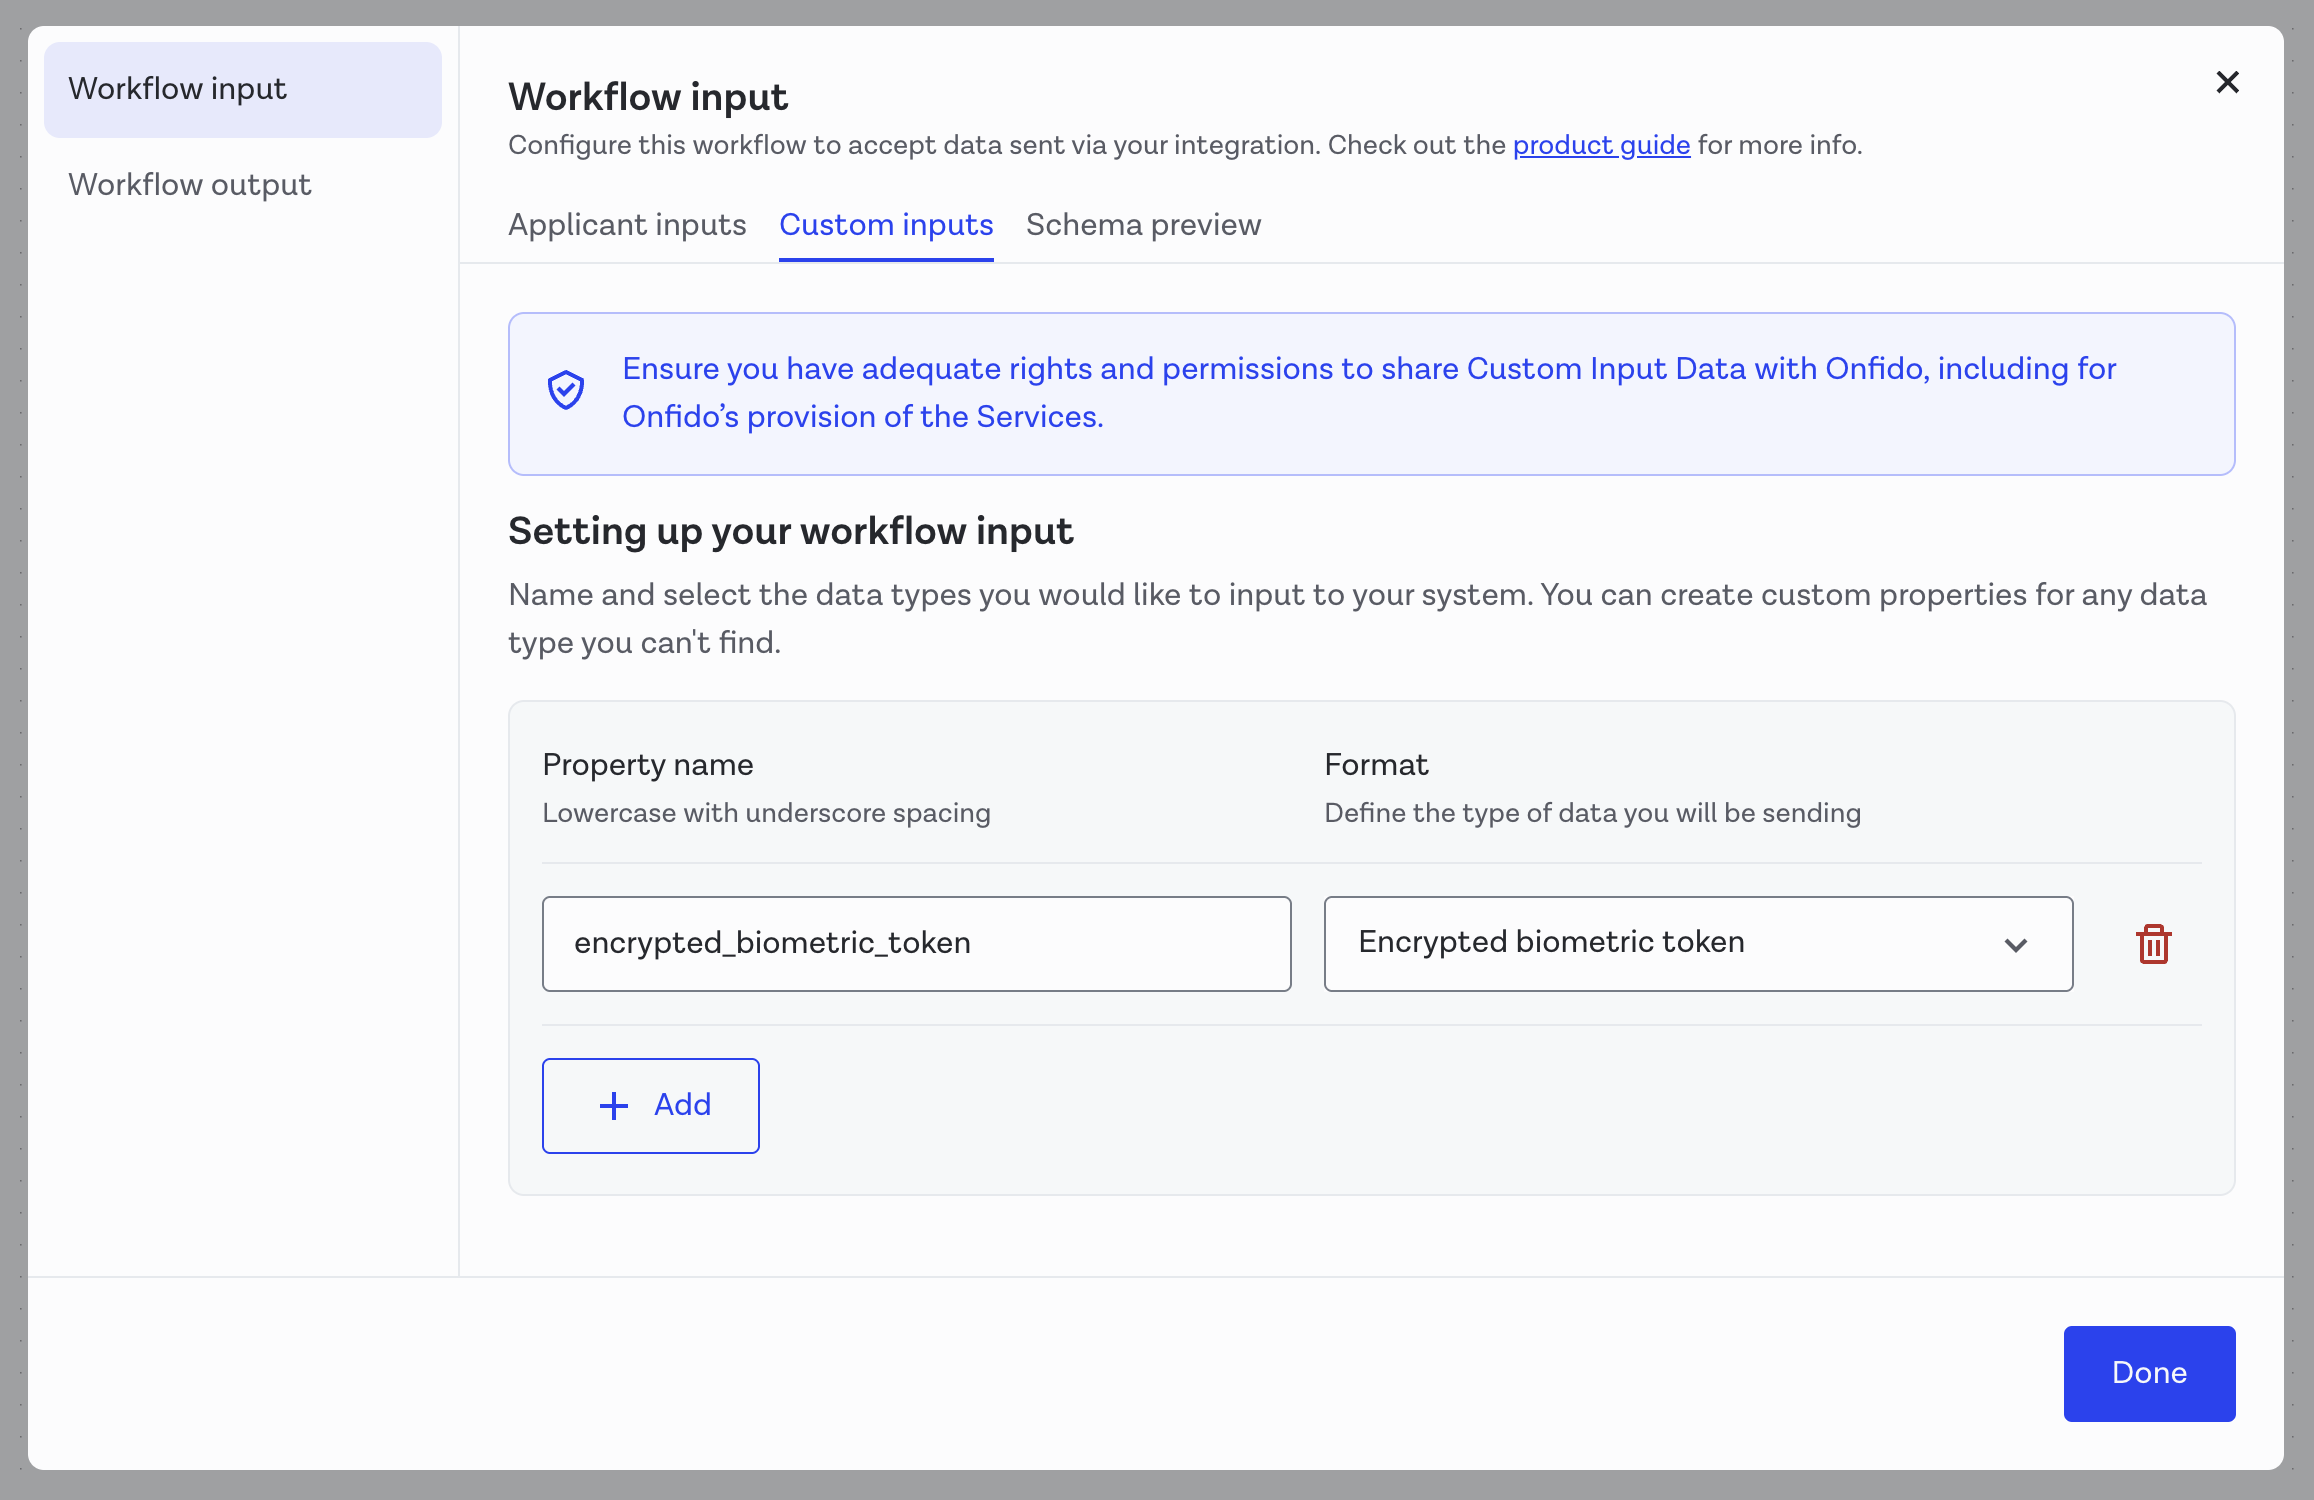
Task: Add a new custom input property
Action: pos(650,1105)
